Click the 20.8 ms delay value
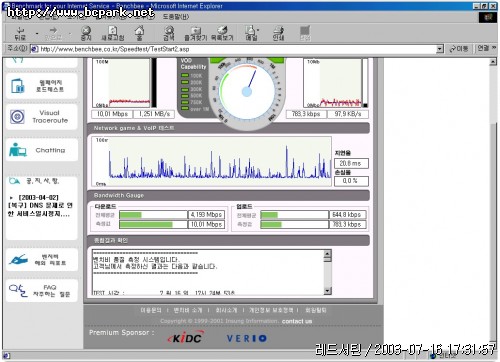Viewport: 500px width, 362px height. [x=351, y=163]
